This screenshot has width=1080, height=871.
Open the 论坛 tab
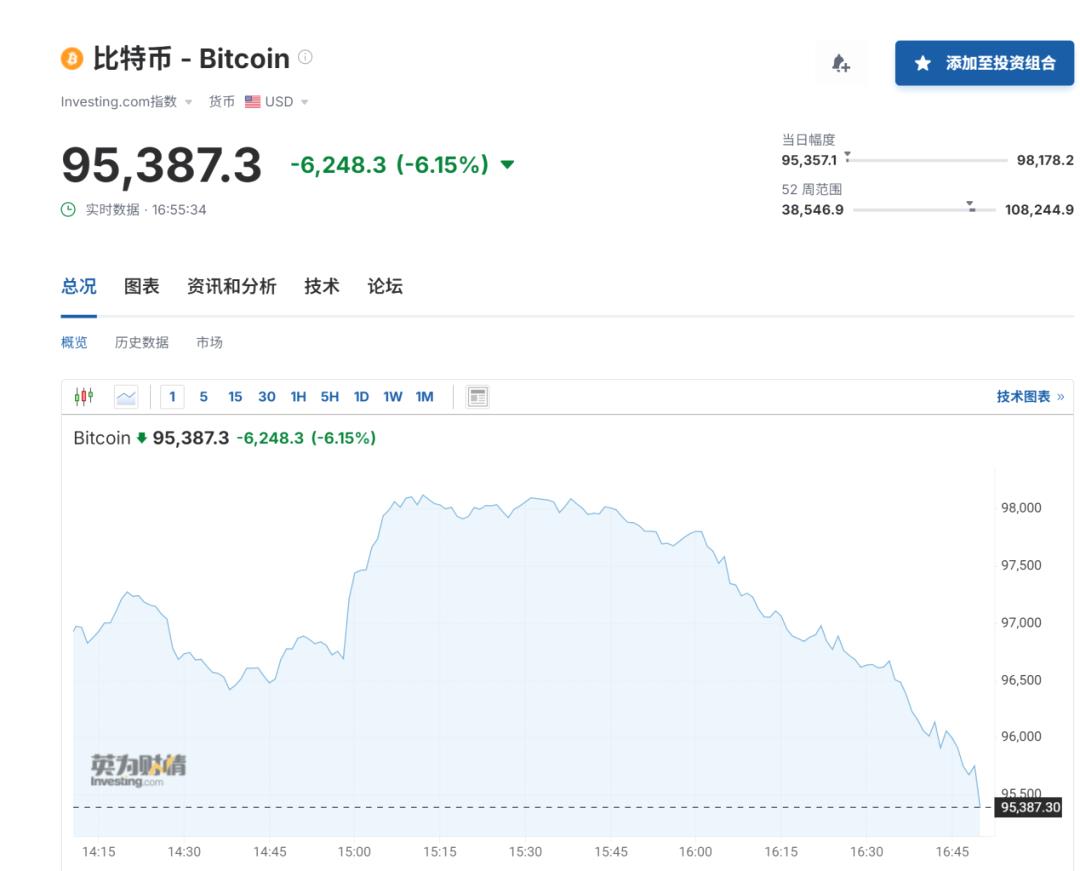(384, 287)
